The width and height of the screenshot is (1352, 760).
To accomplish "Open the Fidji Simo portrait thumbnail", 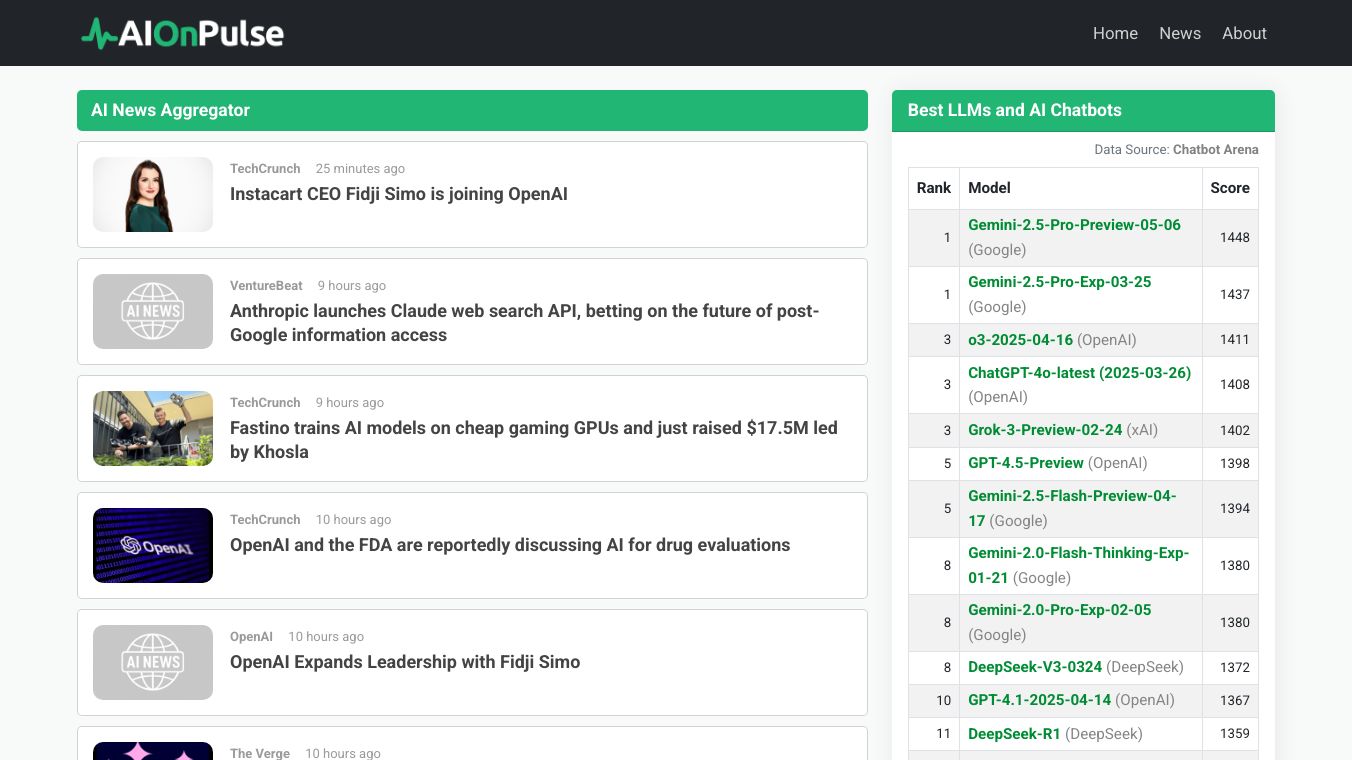I will [153, 194].
